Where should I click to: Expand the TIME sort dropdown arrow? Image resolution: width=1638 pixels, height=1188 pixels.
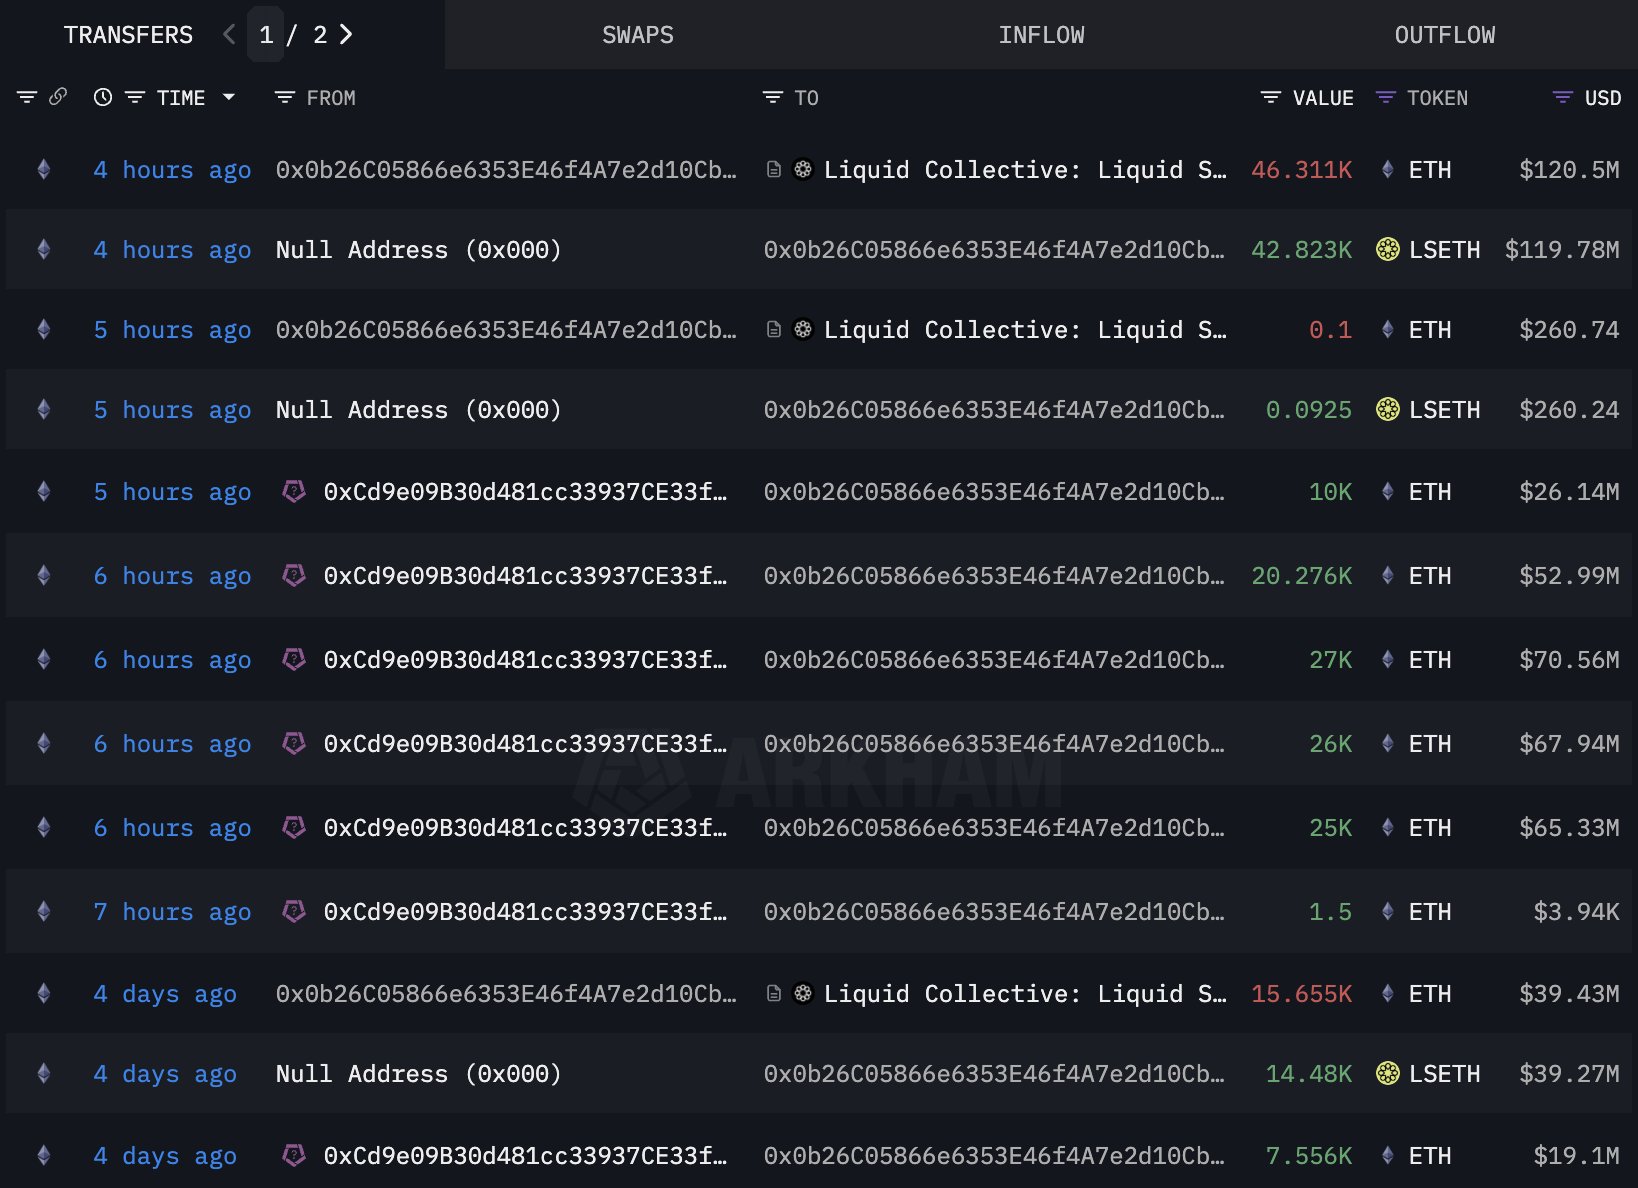pos(229,97)
